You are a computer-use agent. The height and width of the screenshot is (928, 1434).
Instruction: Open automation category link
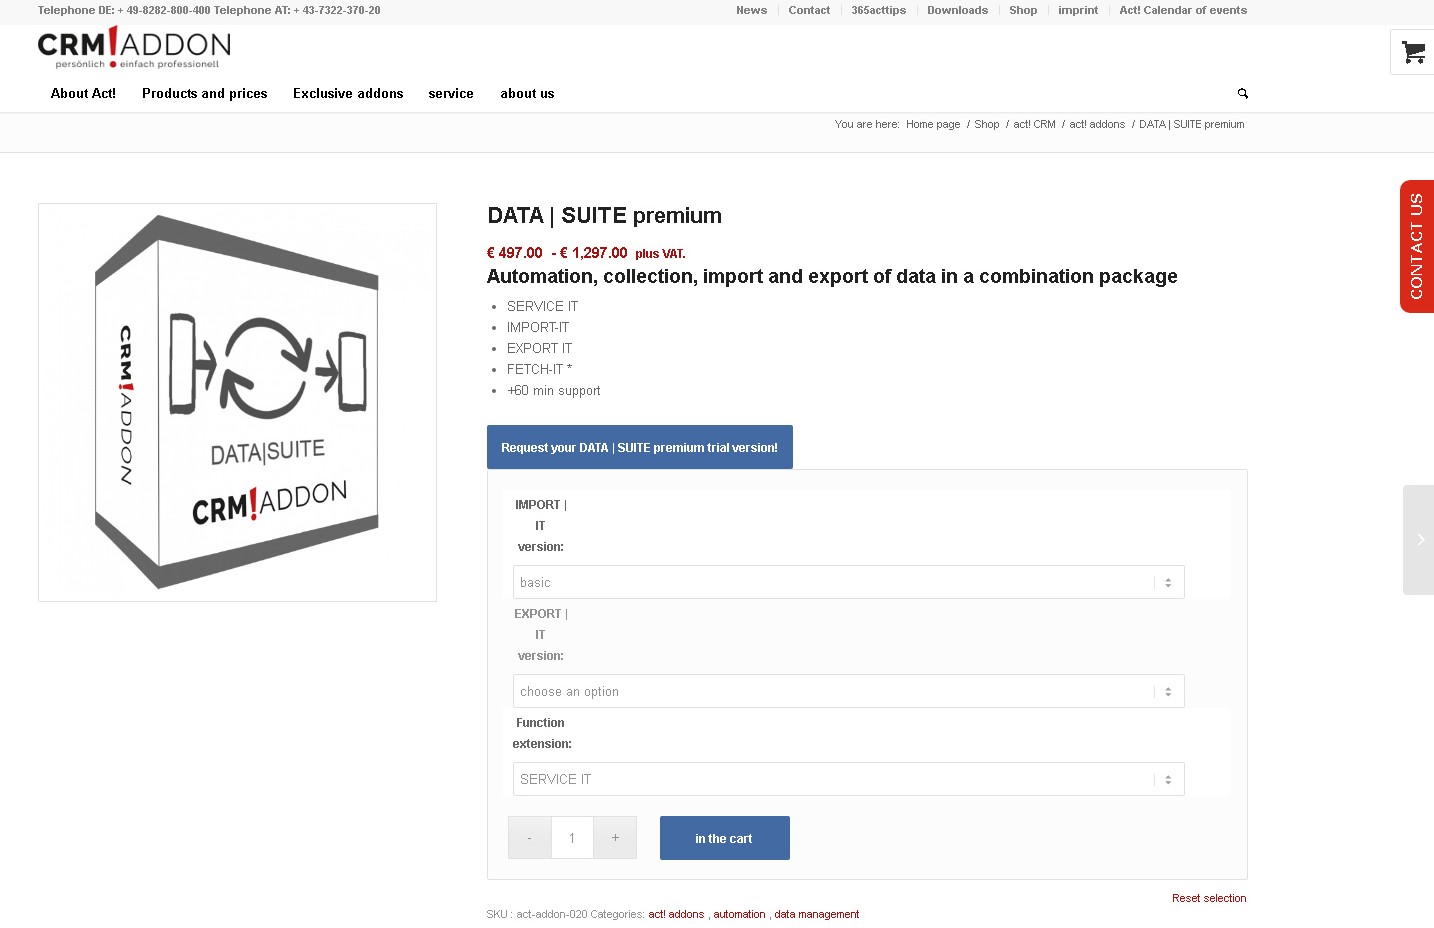coord(739,914)
